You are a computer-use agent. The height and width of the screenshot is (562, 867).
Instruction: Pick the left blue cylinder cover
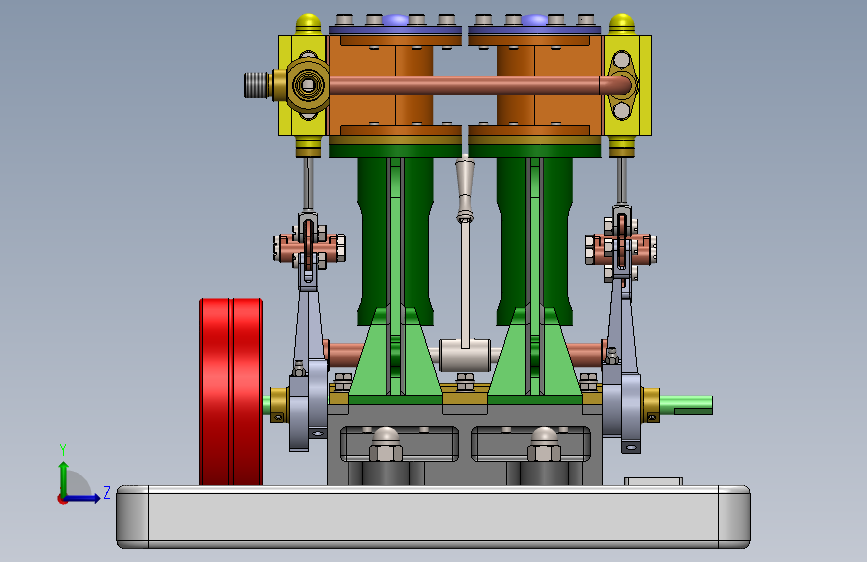coord(395,30)
